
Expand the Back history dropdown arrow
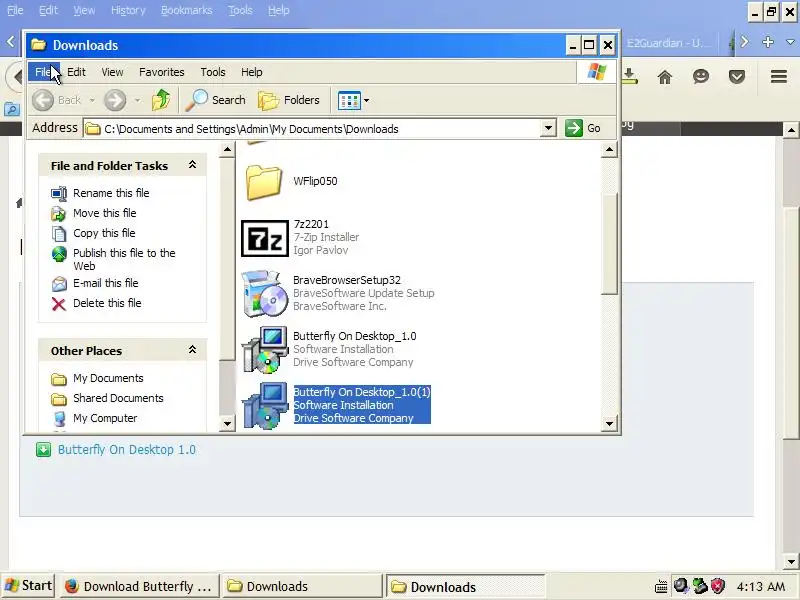point(92,101)
